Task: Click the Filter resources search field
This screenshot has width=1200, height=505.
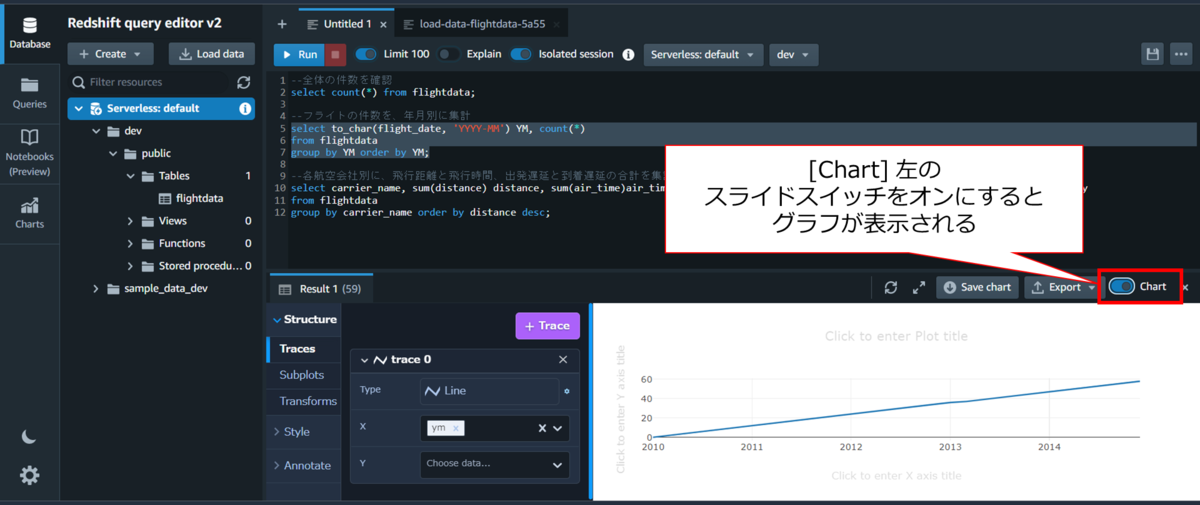Action: (x=150, y=82)
